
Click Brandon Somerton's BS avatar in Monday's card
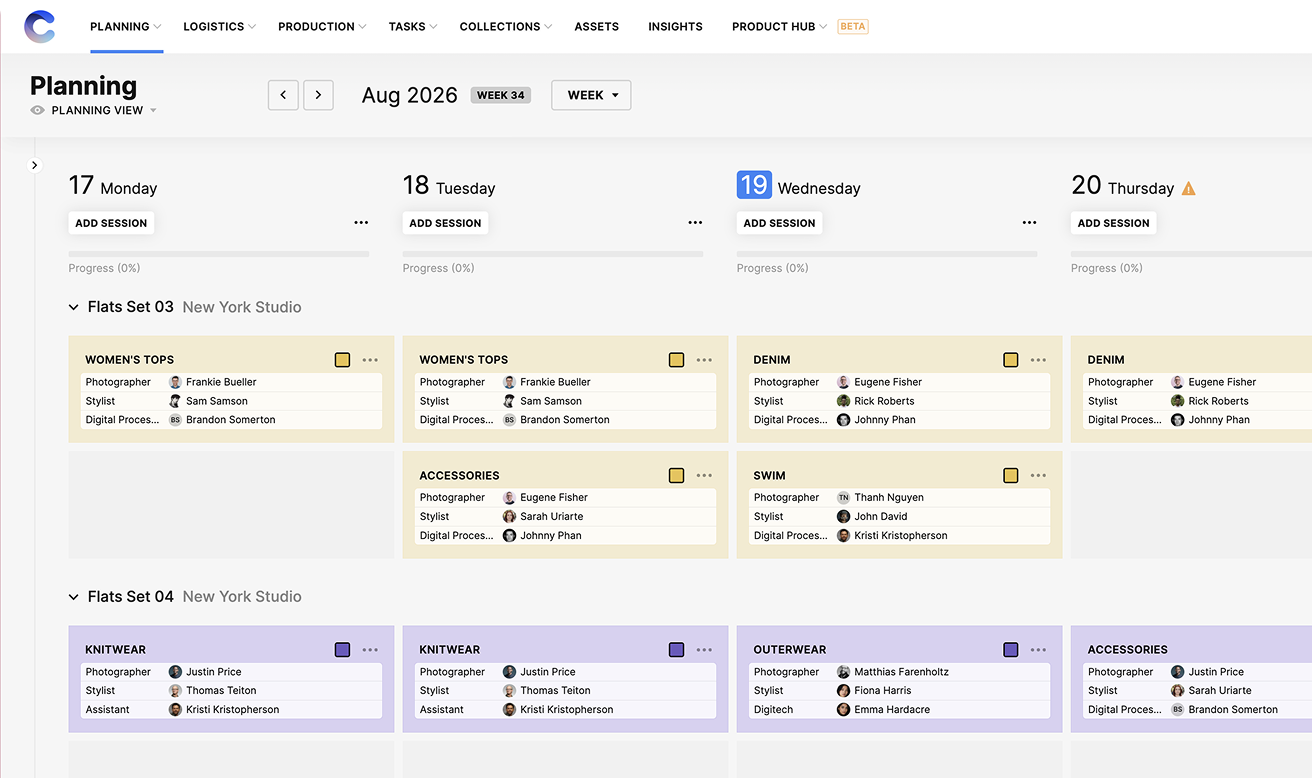[x=175, y=420]
